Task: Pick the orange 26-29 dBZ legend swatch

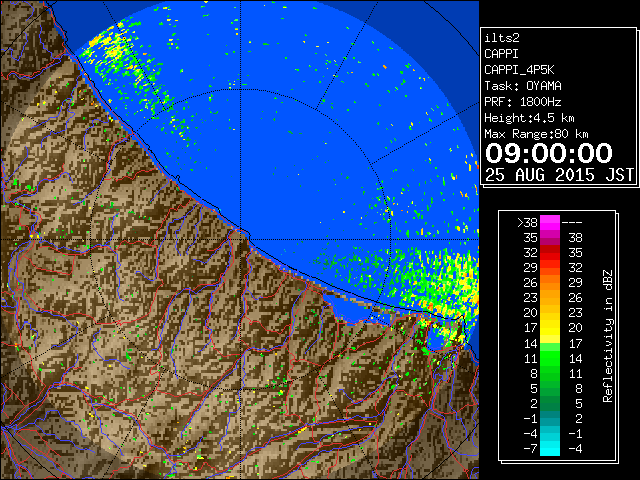Action: click(550, 282)
